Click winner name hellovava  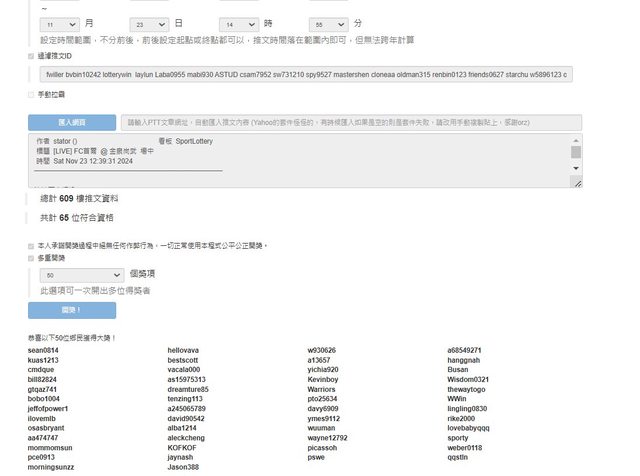(x=184, y=351)
